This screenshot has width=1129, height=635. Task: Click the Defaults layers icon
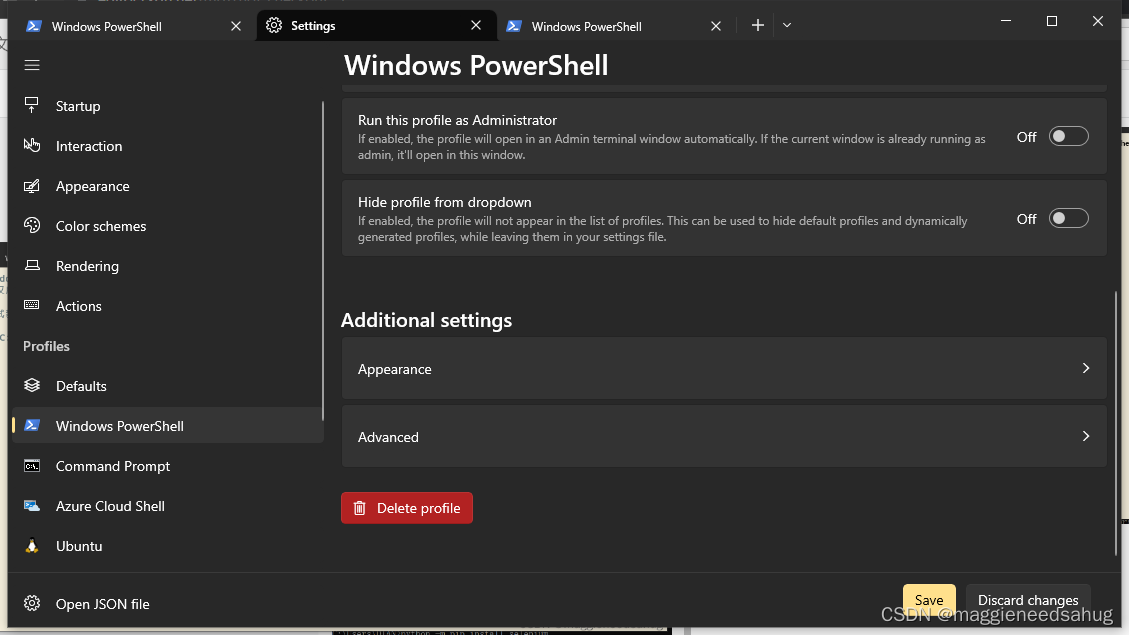click(x=32, y=385)
